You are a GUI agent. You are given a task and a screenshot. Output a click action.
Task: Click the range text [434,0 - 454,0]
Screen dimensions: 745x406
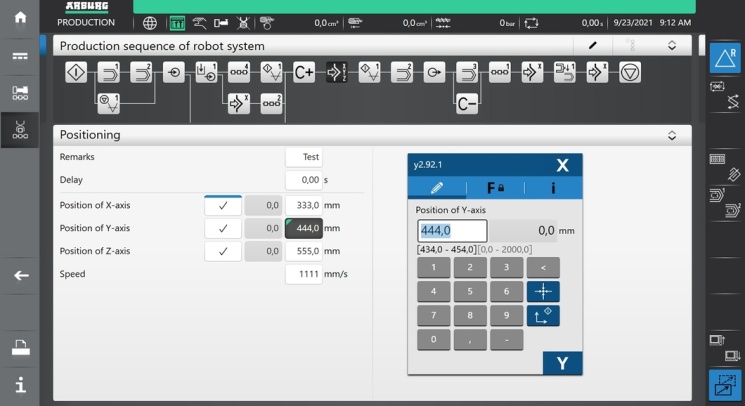(x=446, y=249)
